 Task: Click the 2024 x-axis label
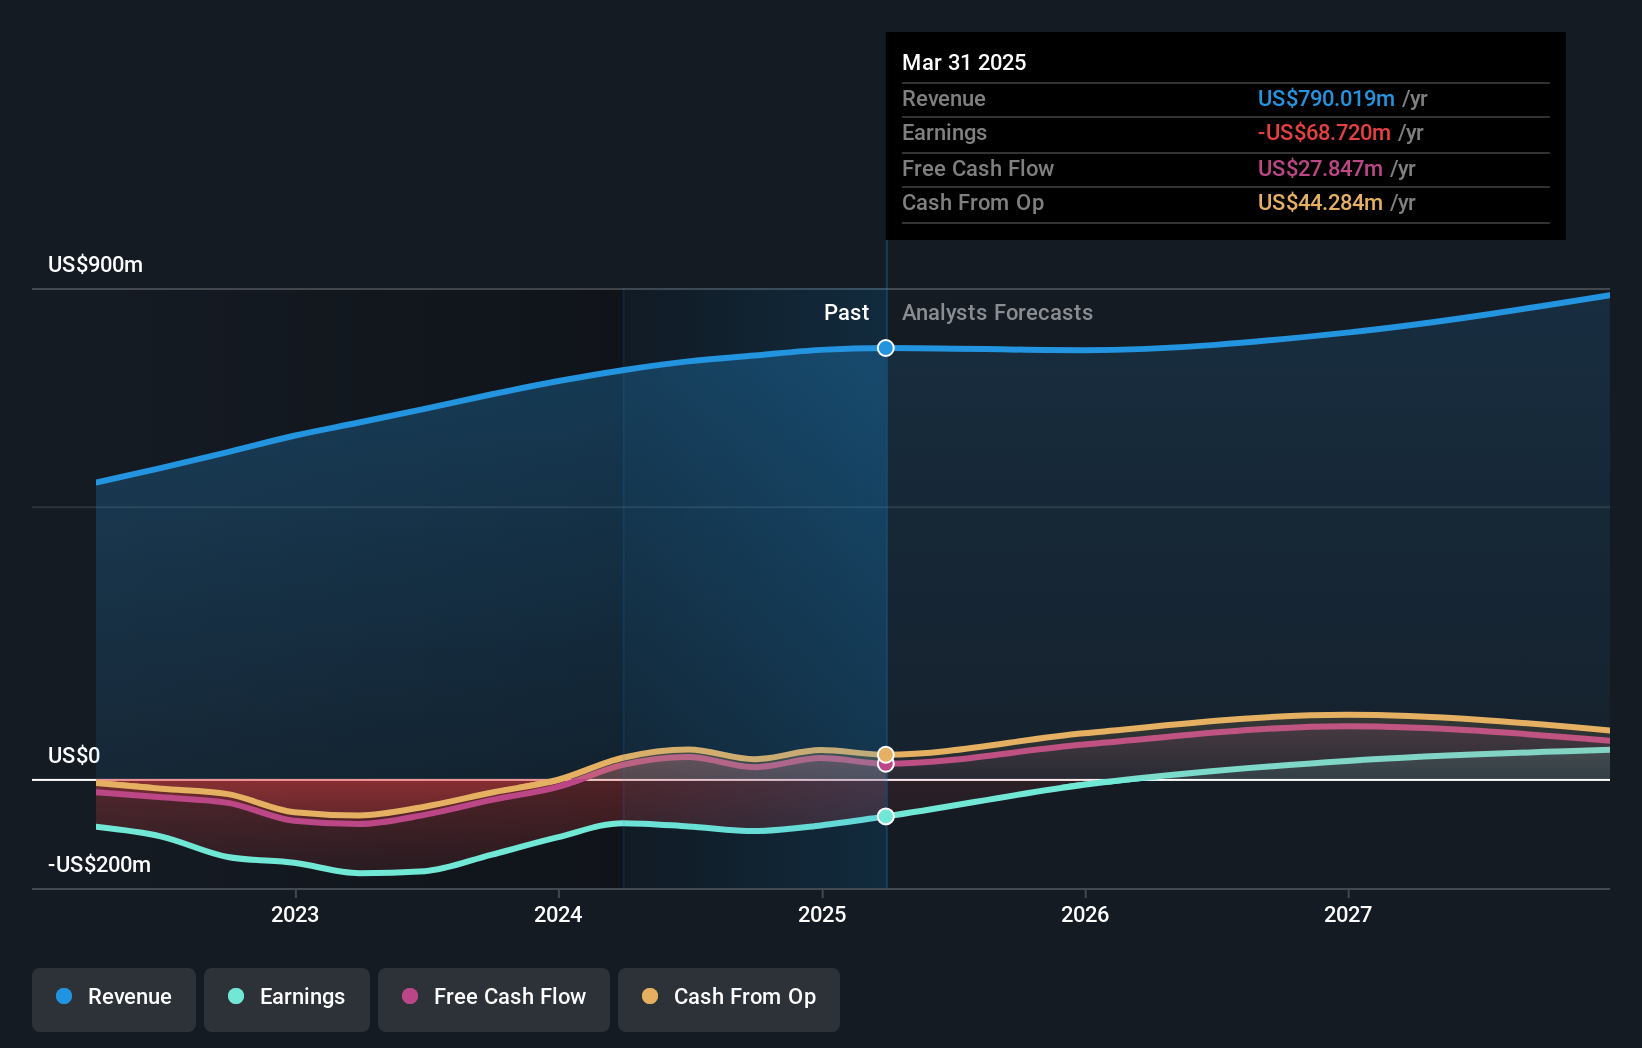click(558, 914)
